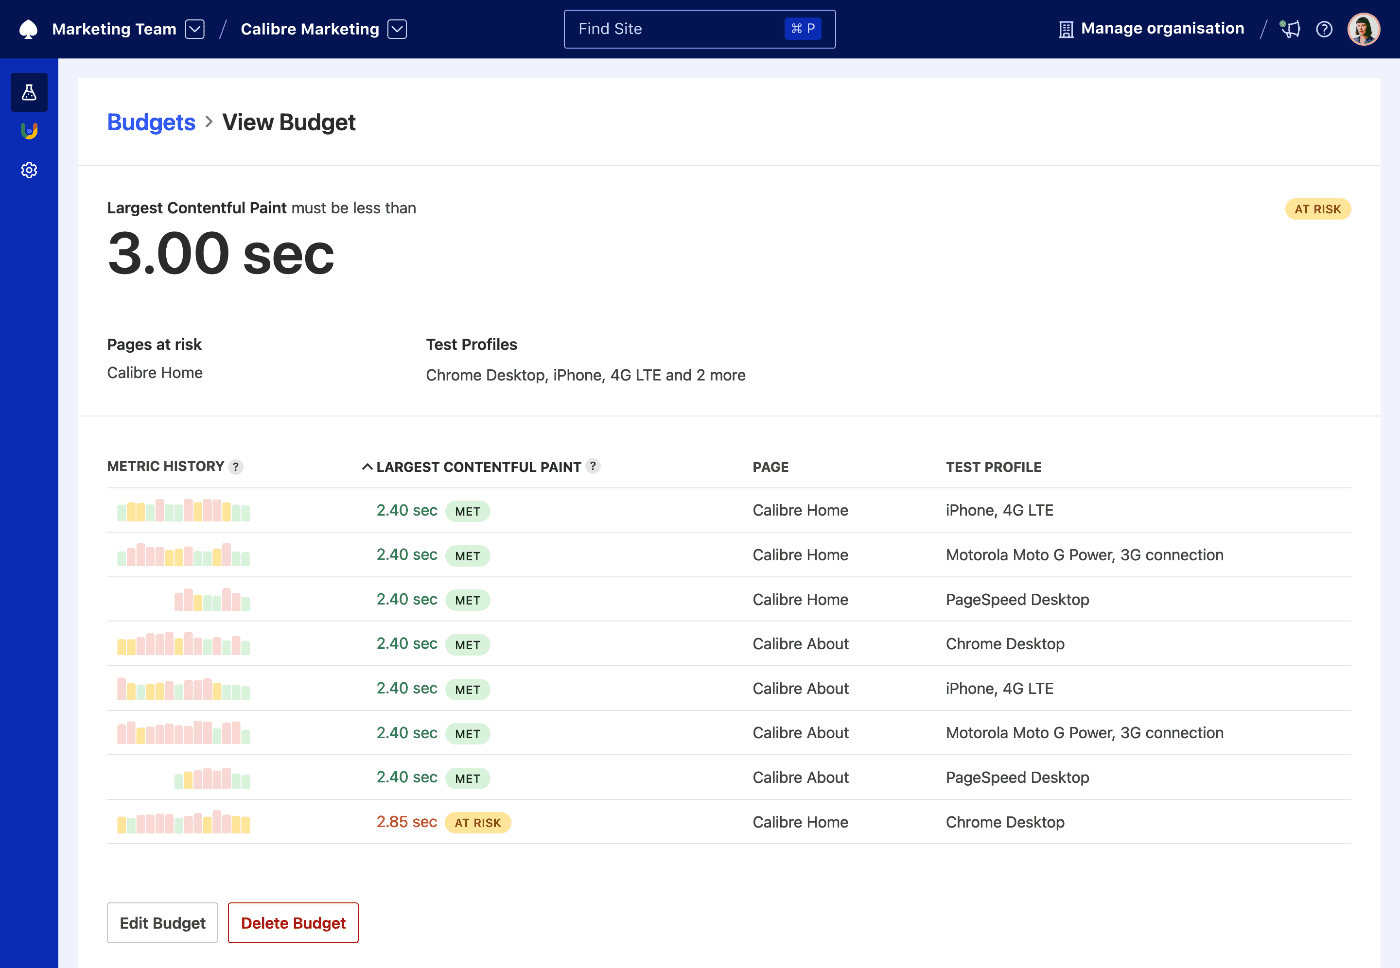Open the multicolored U app icon in sidebar

coord(28,130)
